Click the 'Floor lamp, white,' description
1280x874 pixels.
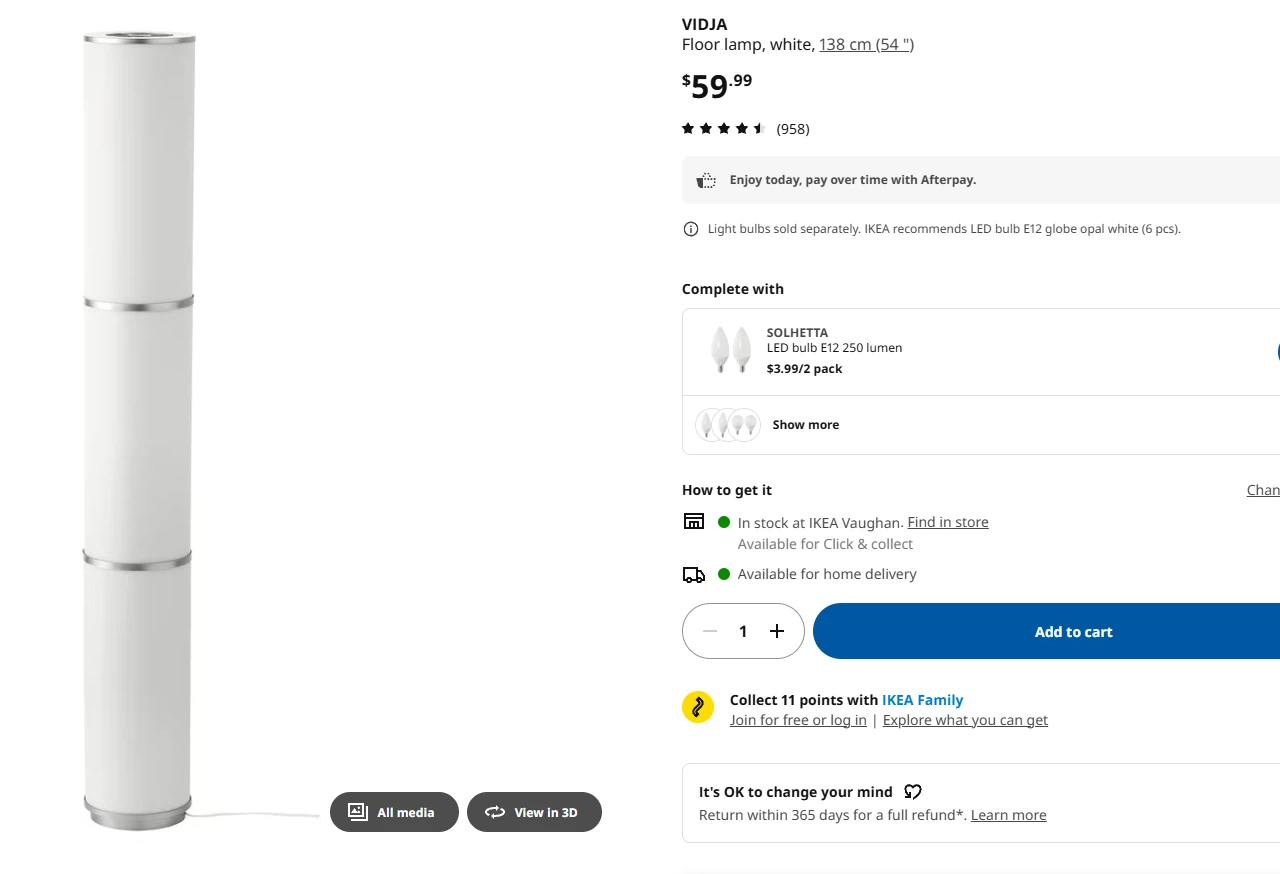[748, 44]
